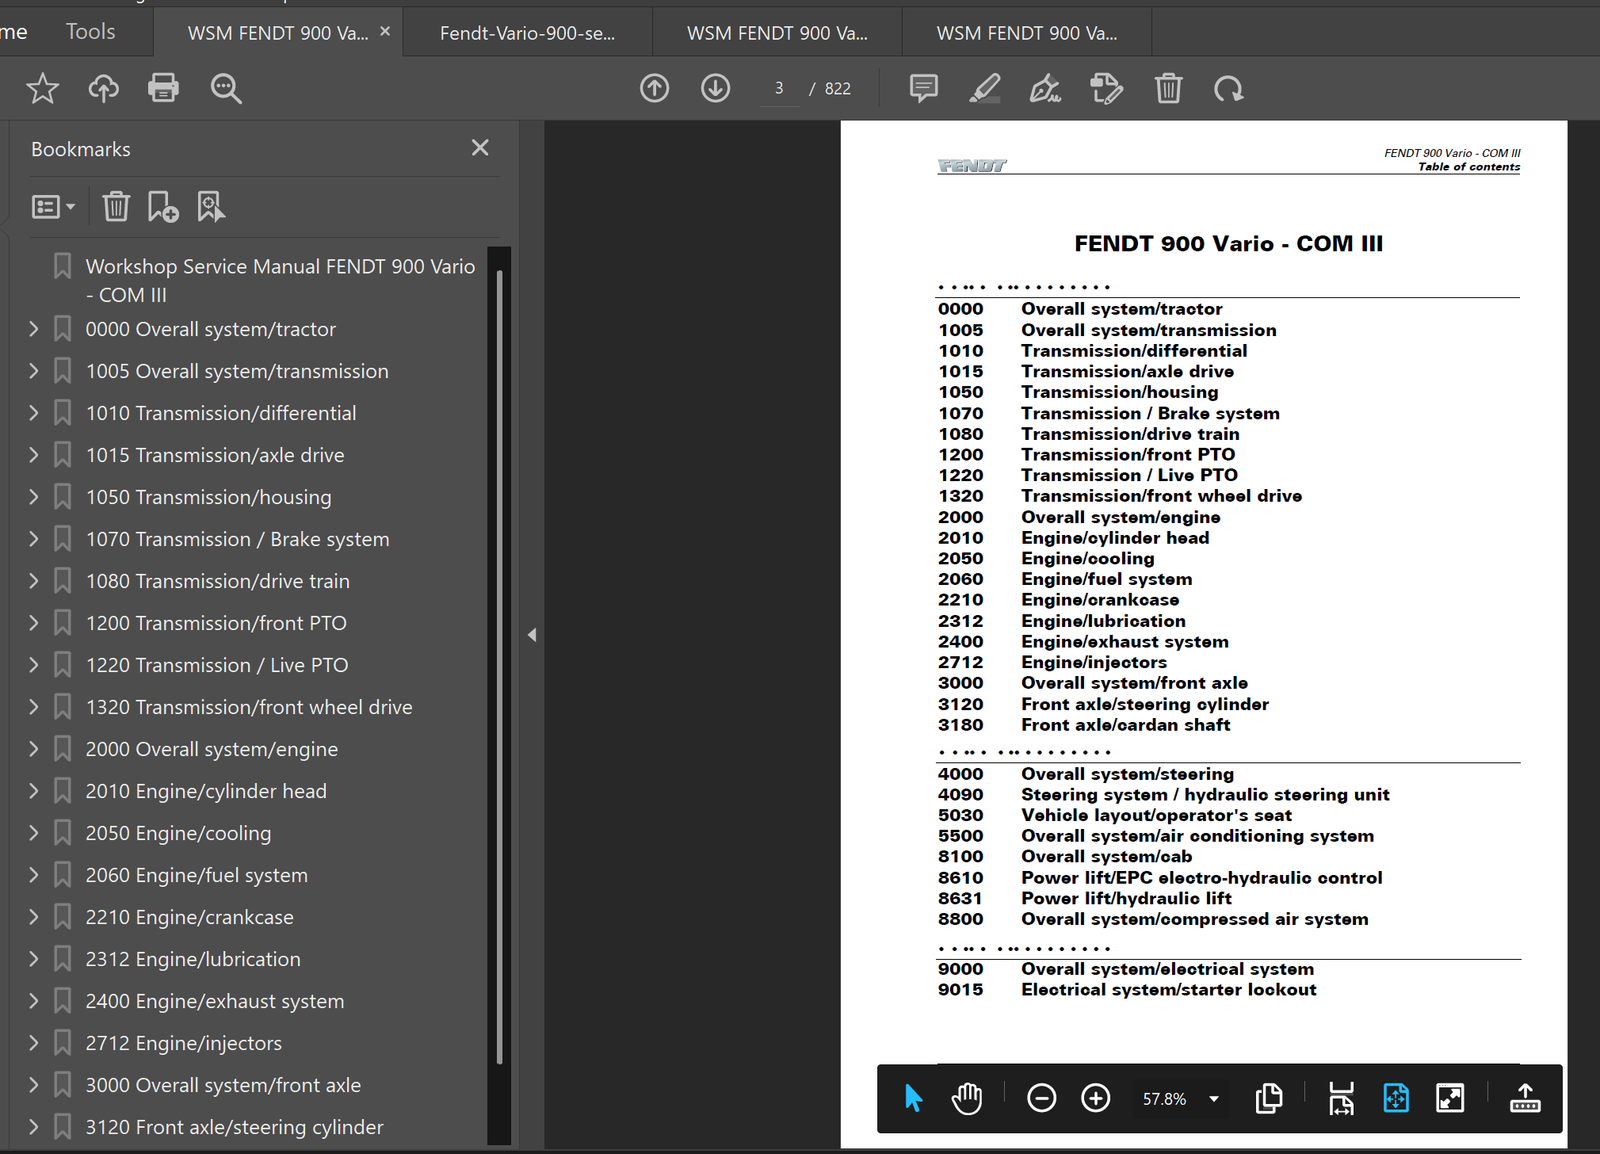Expand the 2000 Overall system/engine bookmark
The height and width of the screenshot is (1154, 1600).
(x=34, y=748)
